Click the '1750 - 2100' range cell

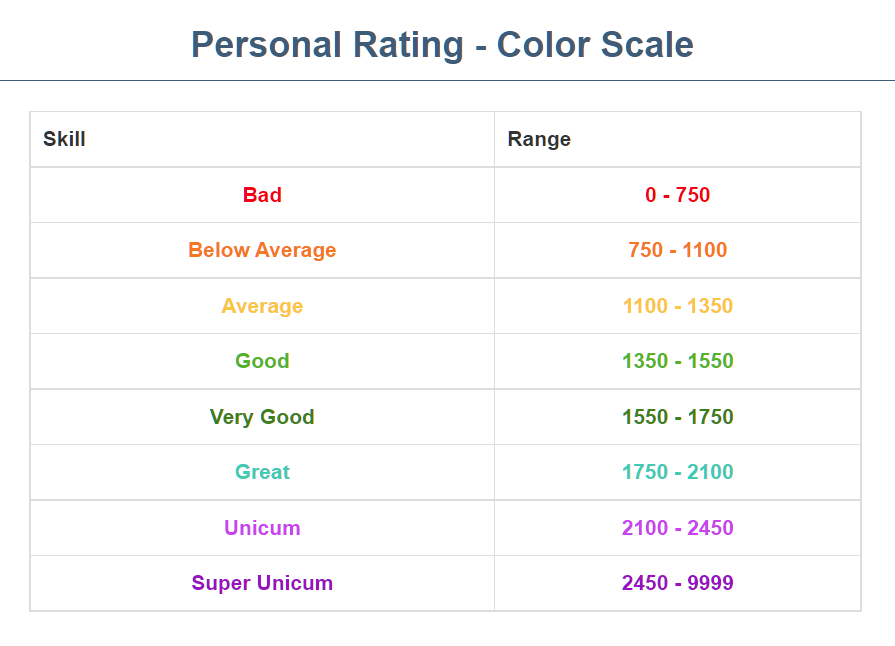pyautogui.click(x=677, y=472)
